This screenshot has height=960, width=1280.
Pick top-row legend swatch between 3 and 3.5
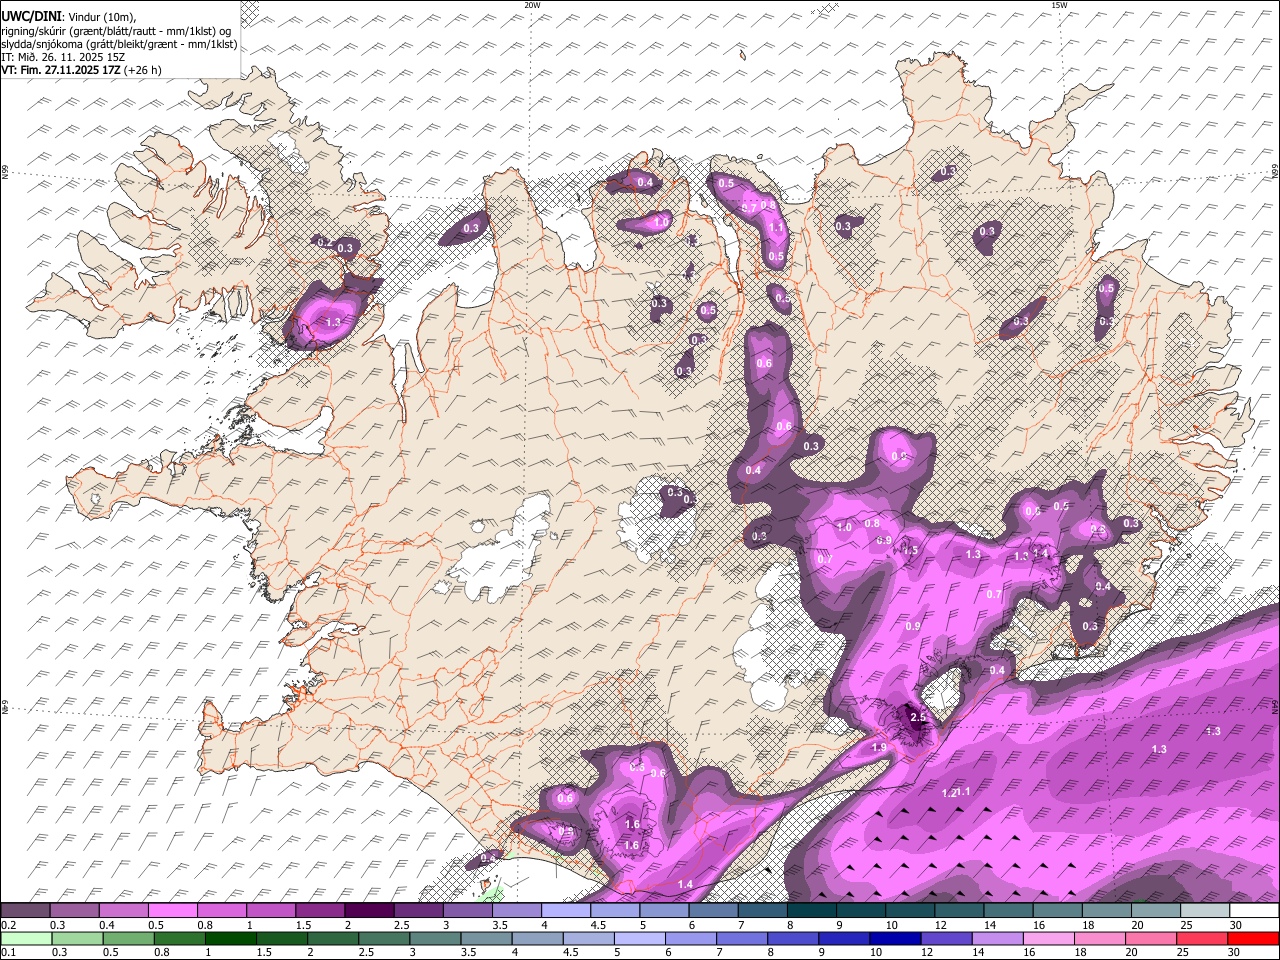468,910
